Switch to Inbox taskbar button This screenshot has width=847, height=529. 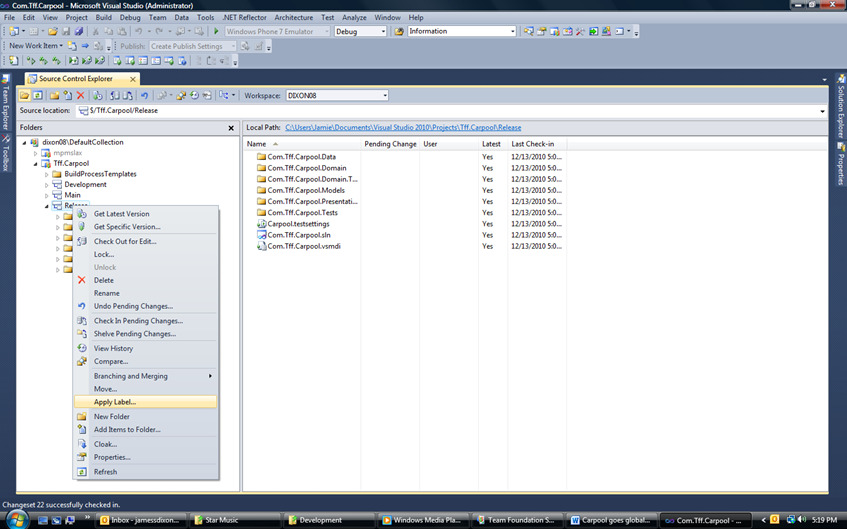tap(140, 520)
